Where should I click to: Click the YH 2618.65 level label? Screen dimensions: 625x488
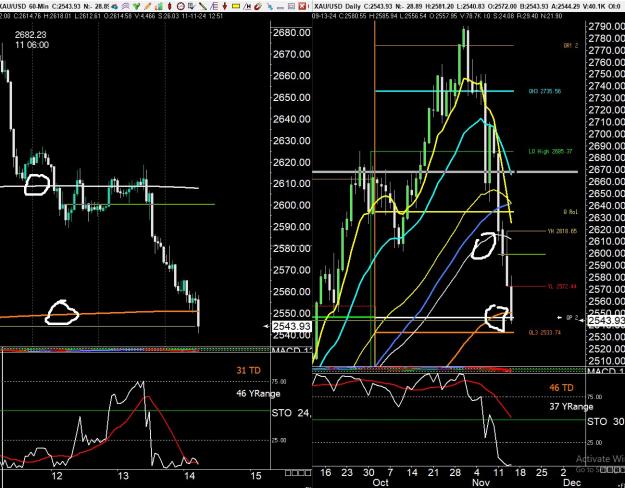562,231
